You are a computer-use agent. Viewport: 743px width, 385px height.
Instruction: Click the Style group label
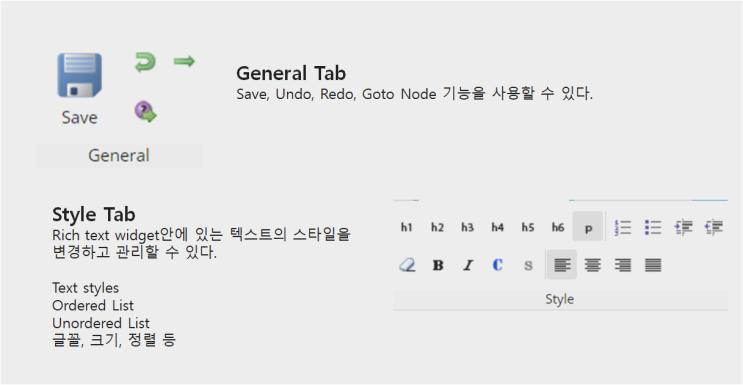pyautogui.click(x=560, y=300)
